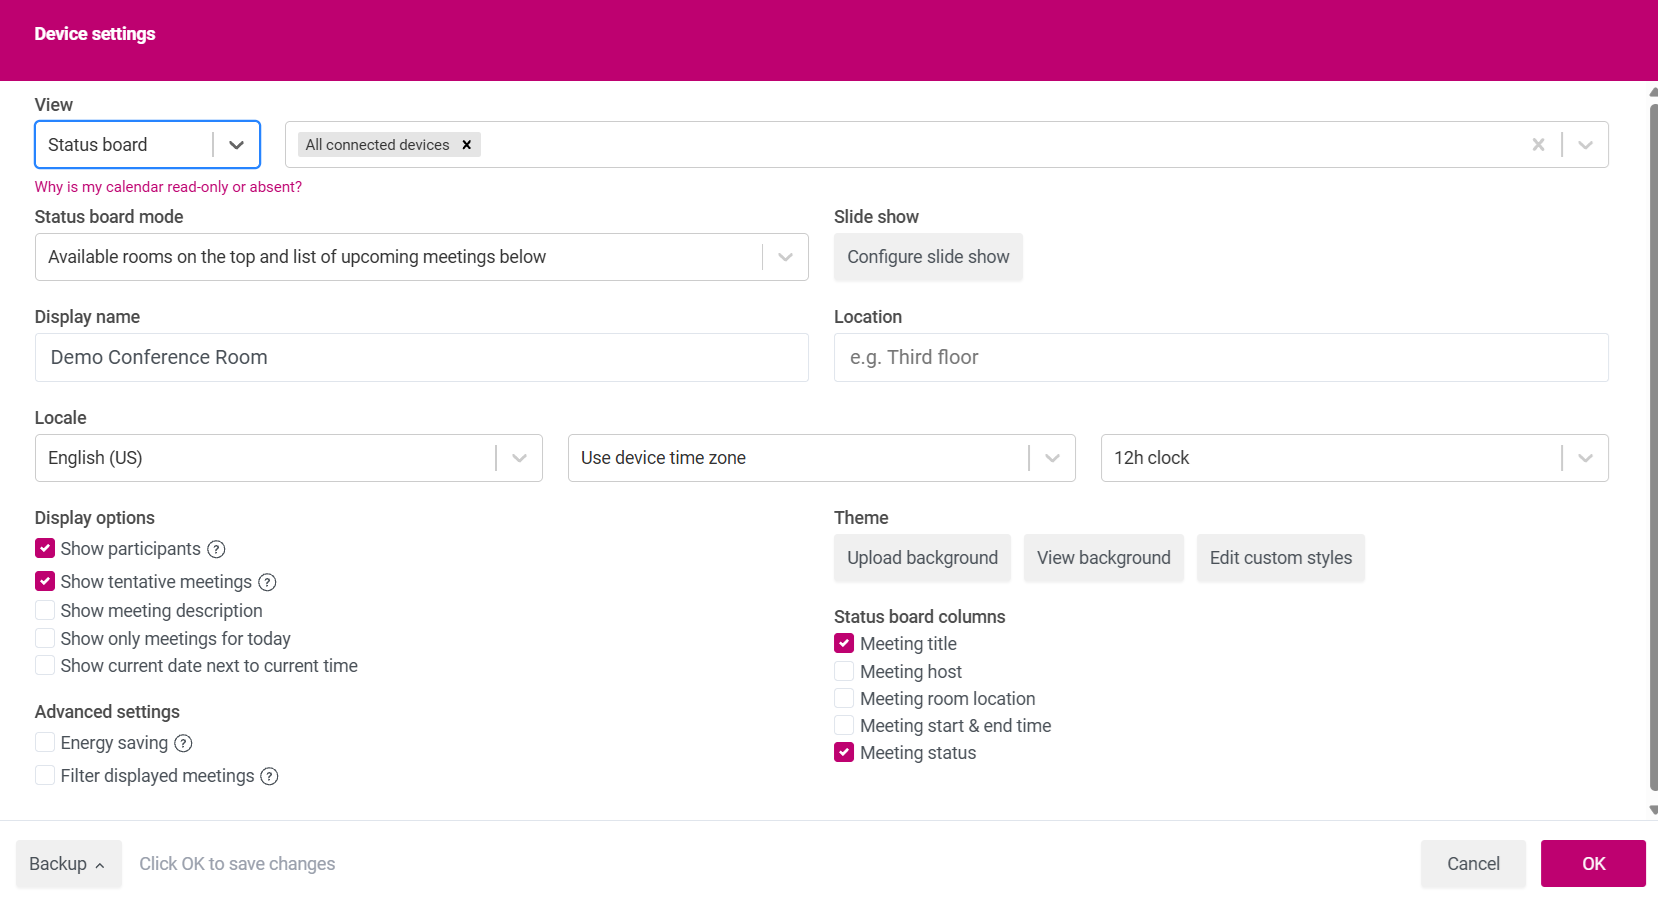Click OK to save changes

1593,864
